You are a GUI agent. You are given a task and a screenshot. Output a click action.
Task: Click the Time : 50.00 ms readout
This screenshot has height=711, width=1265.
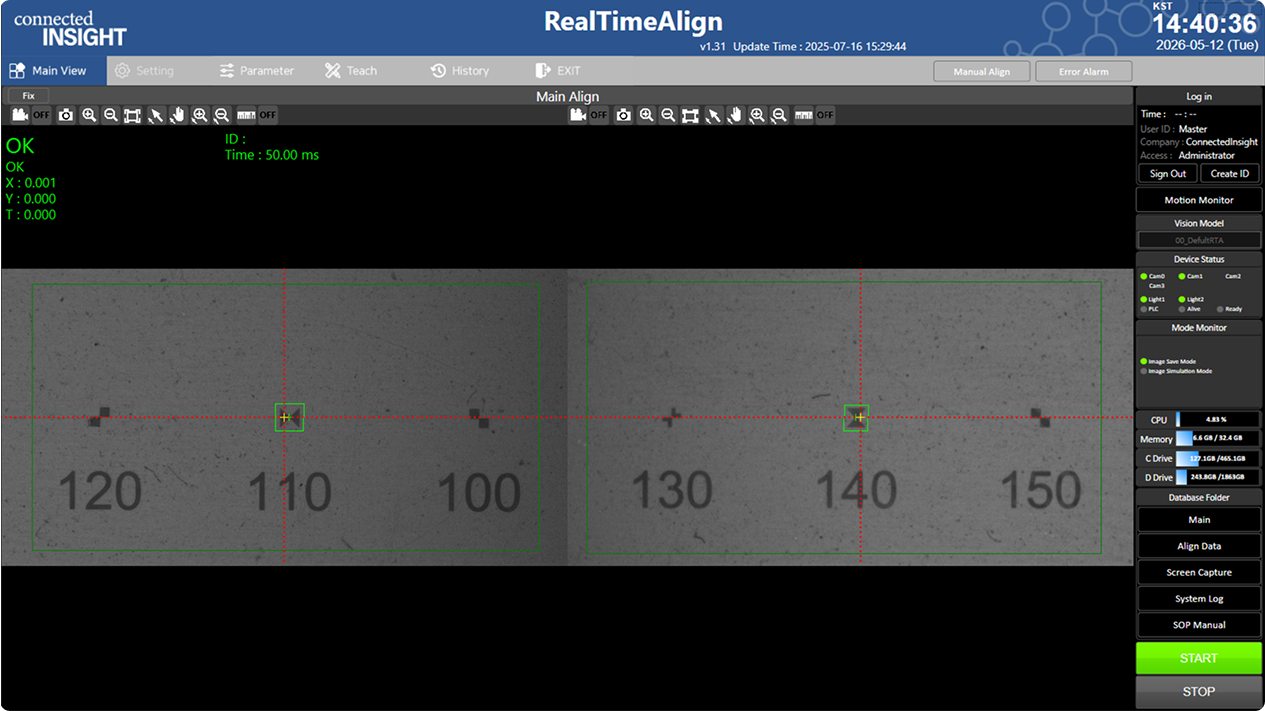click(272, 155)
